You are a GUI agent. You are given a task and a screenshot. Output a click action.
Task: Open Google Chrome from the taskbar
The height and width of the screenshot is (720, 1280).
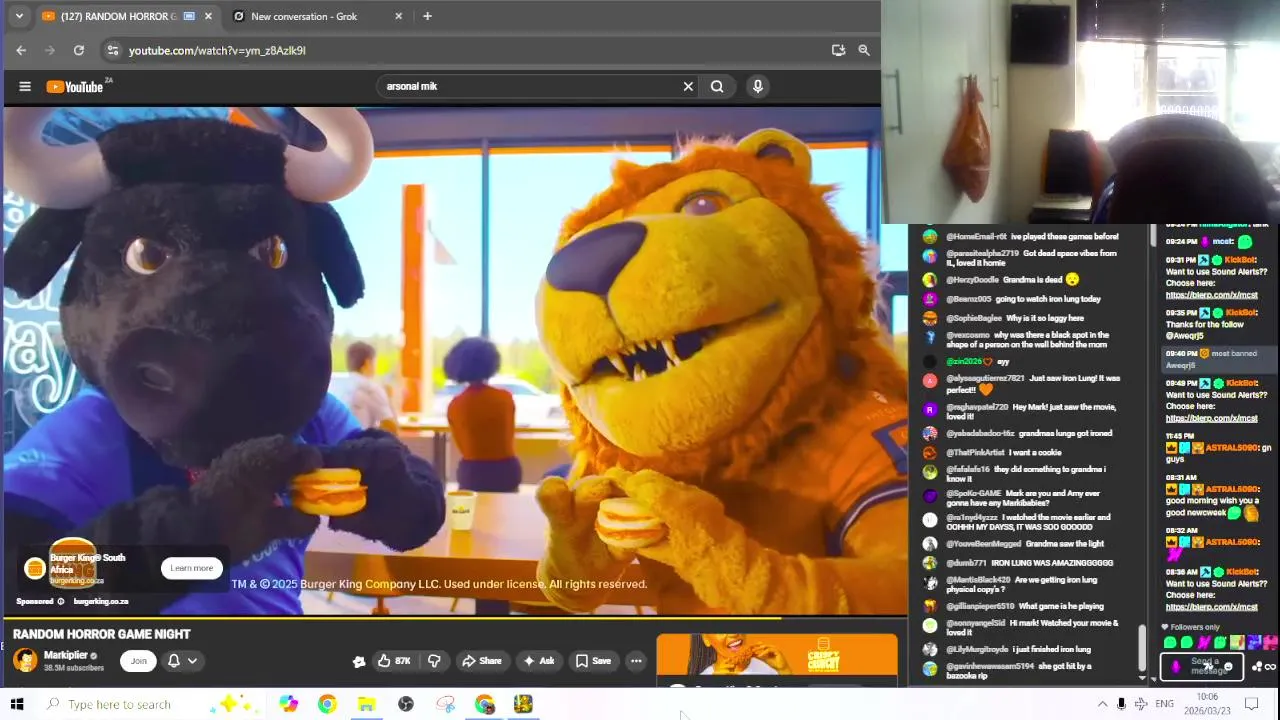(327, 704)
